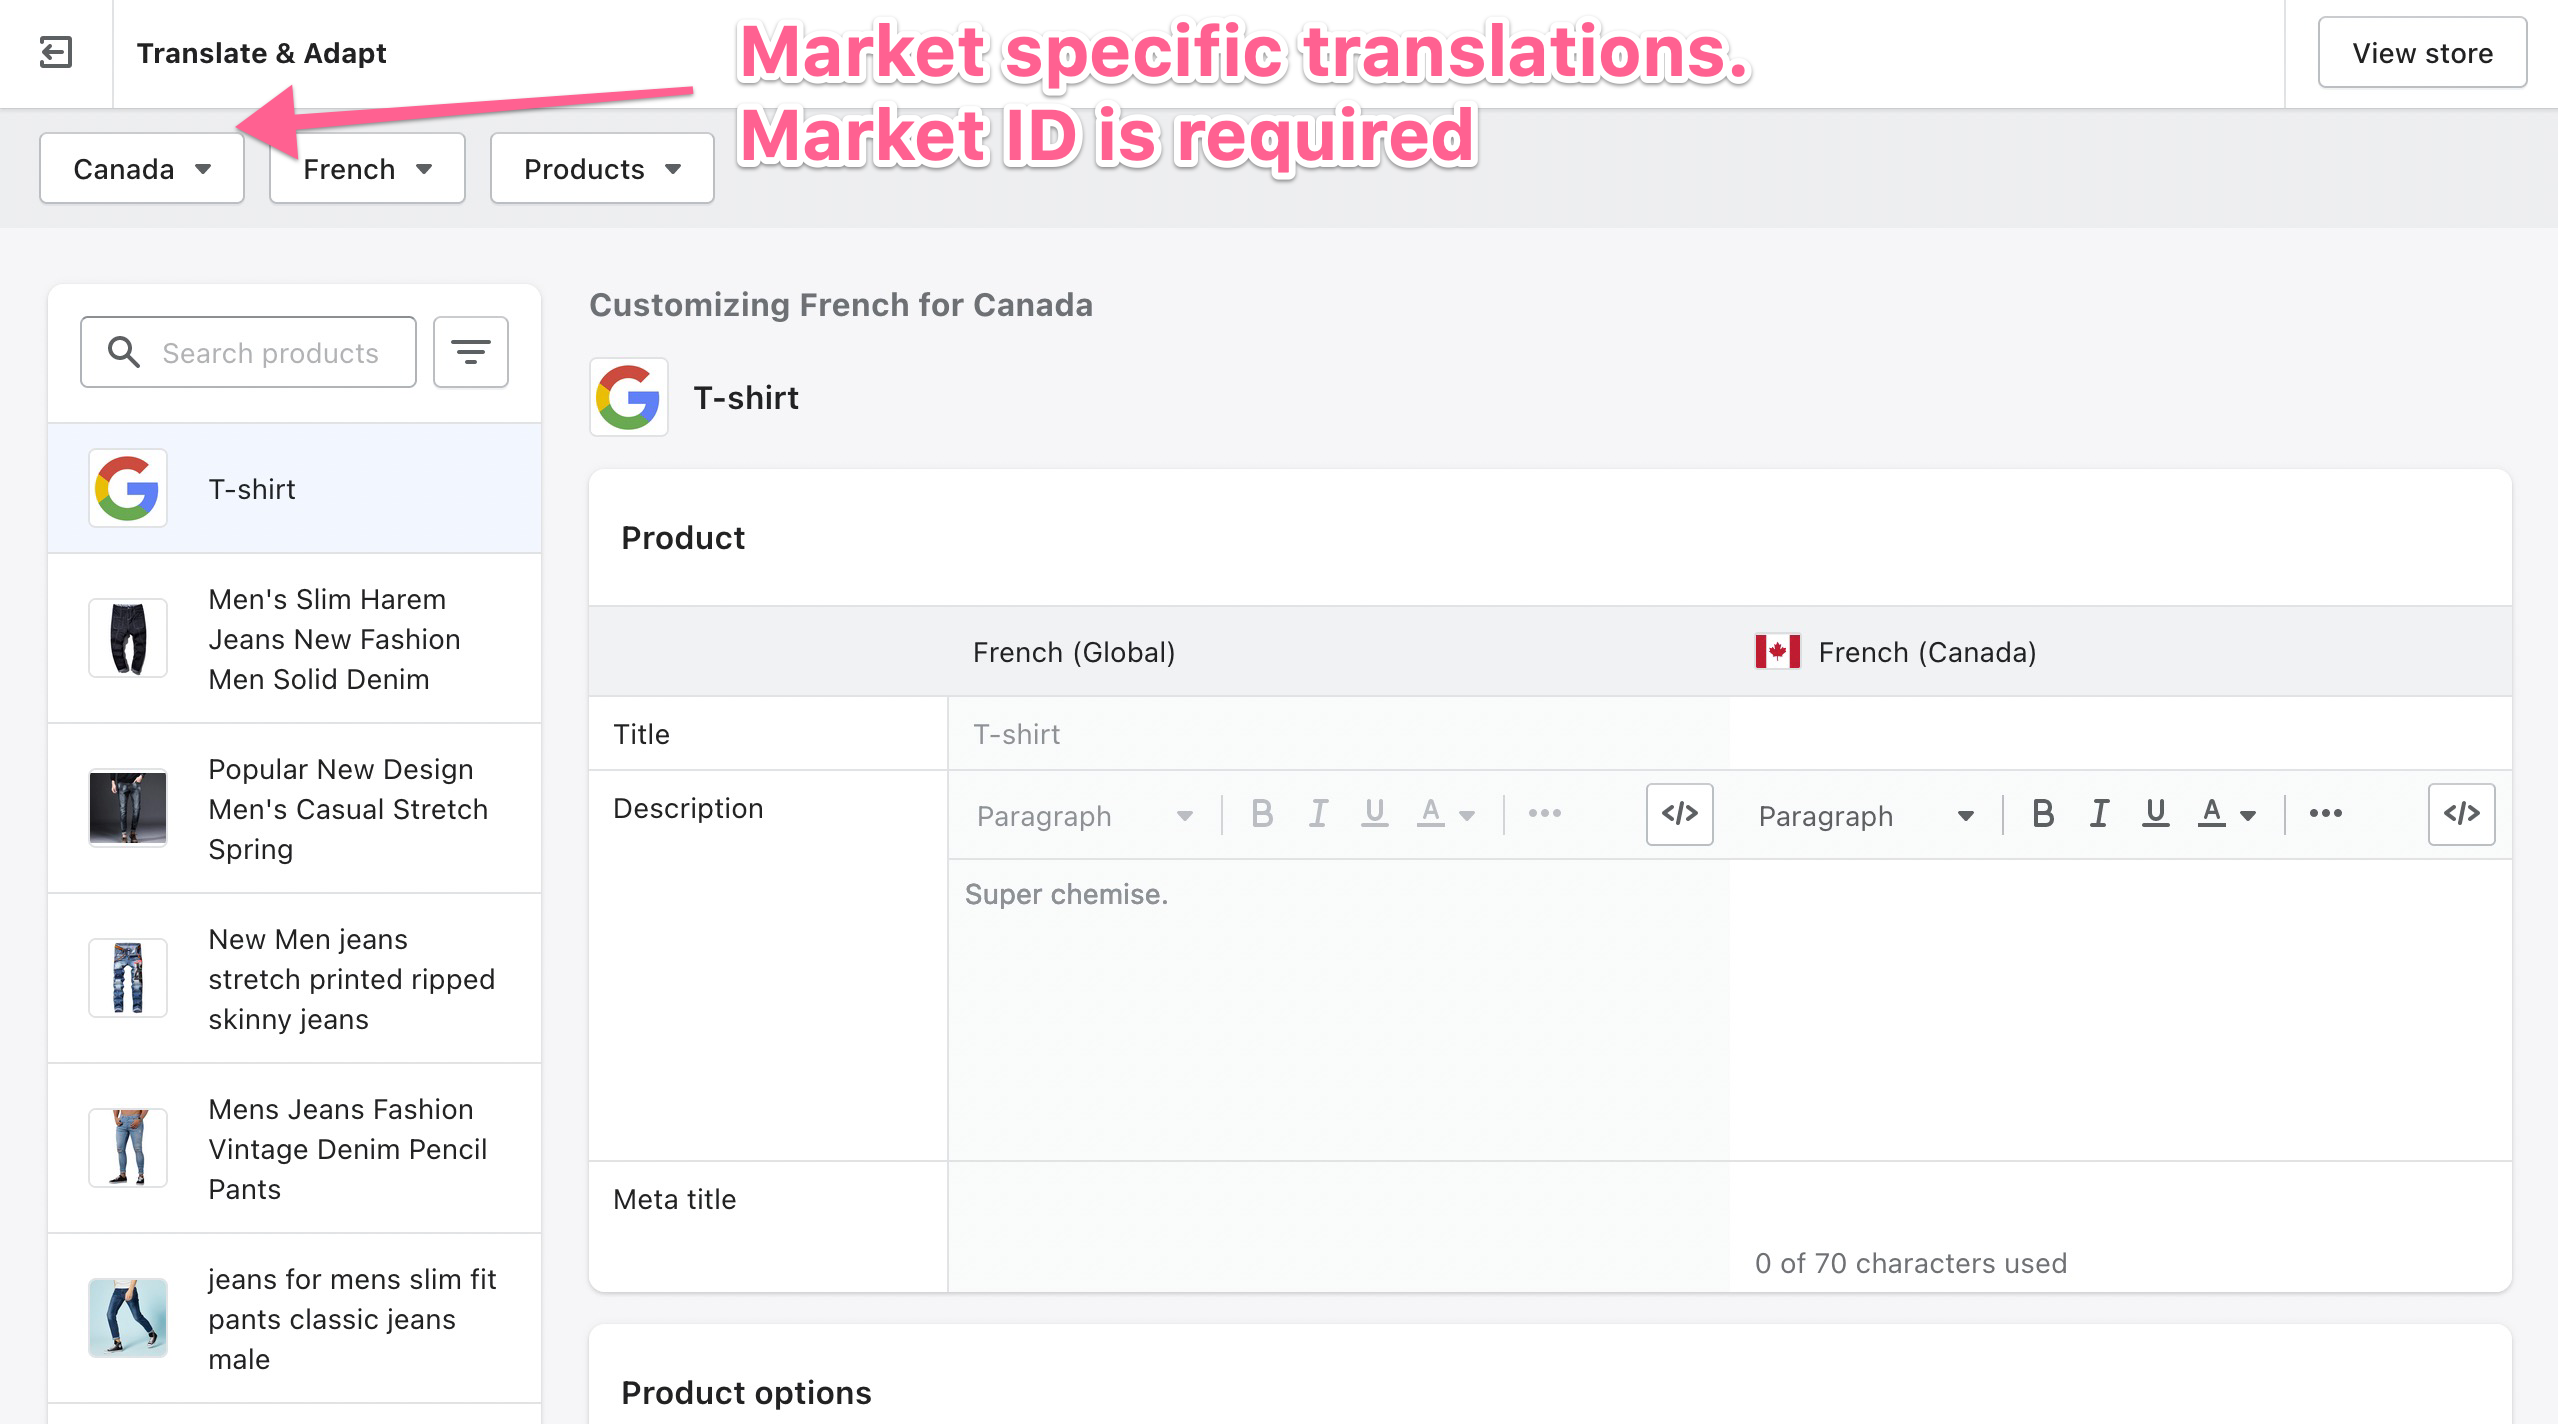Open more formatting options in Canada editor

(2325, 814)
